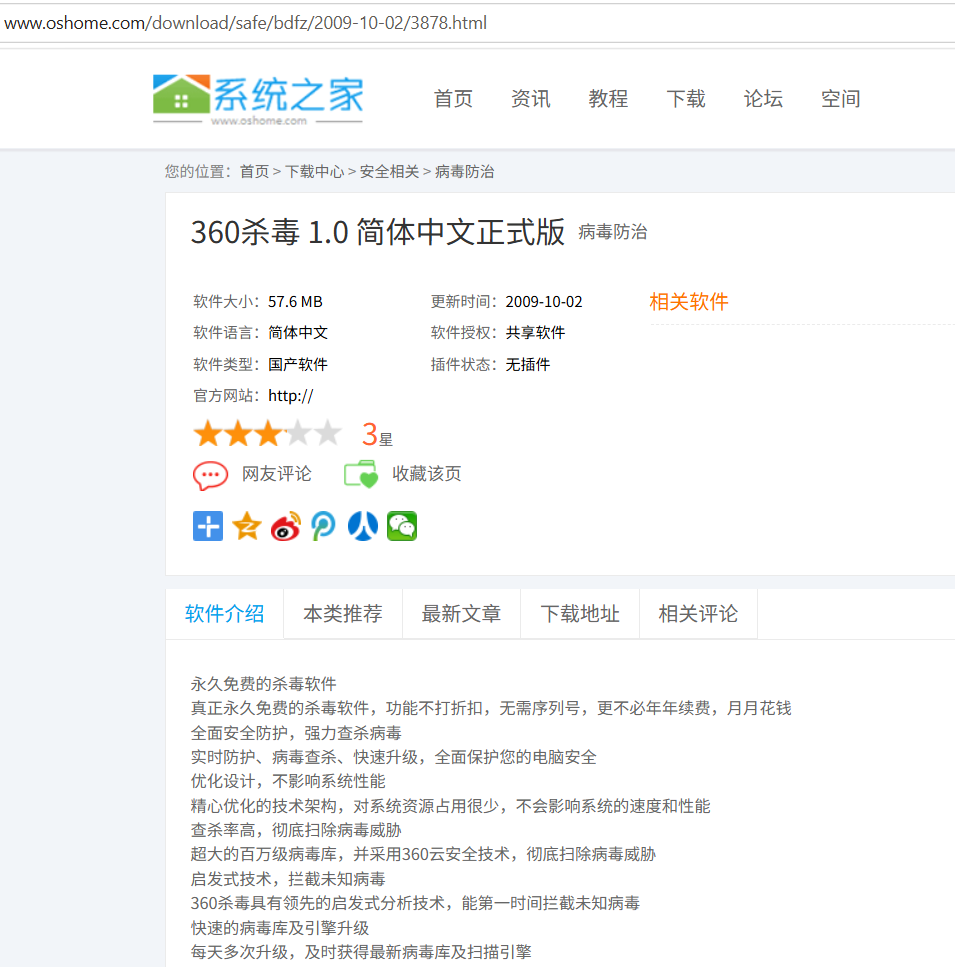The image size is (955, 967).
Task: Rate the software five stars
Action: coord(329,433)
